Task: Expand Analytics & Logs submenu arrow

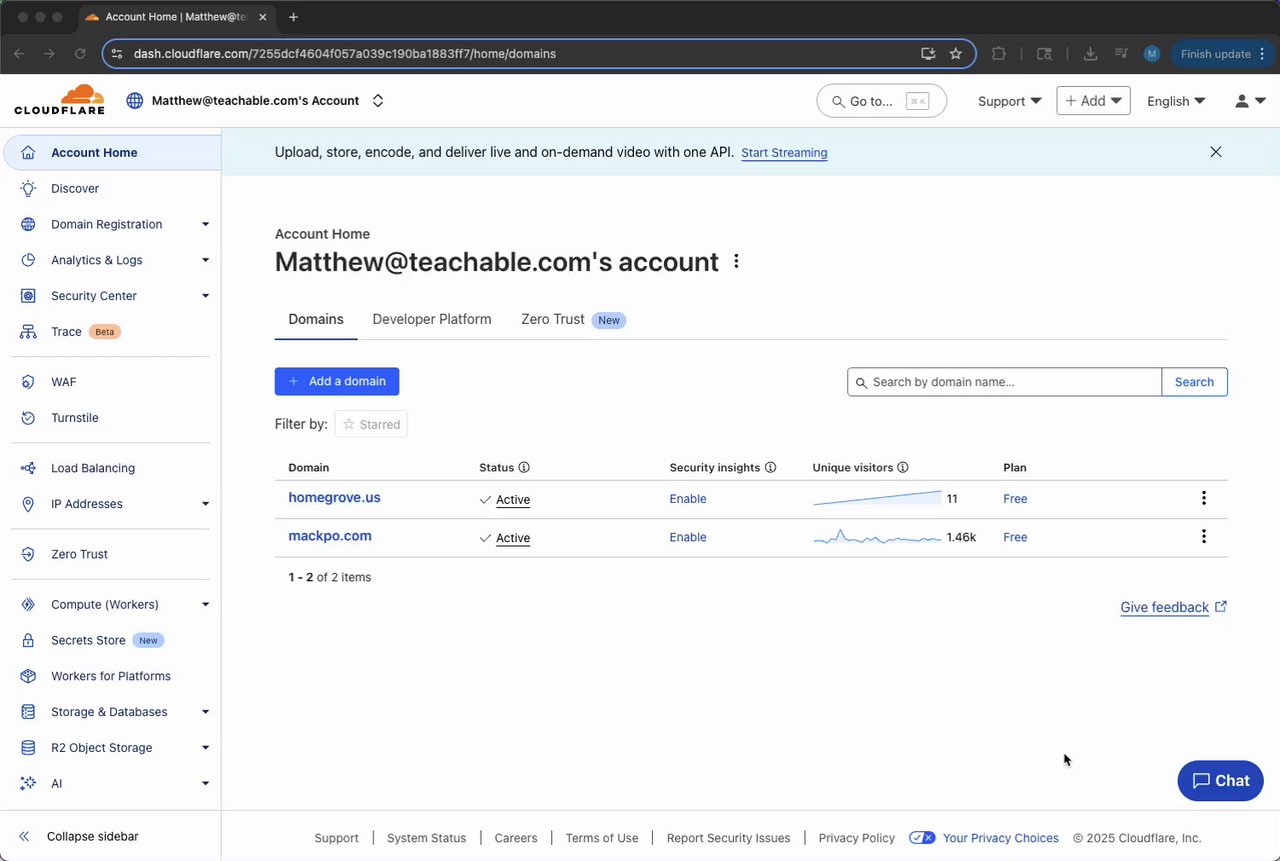Action: pos(205,260)
